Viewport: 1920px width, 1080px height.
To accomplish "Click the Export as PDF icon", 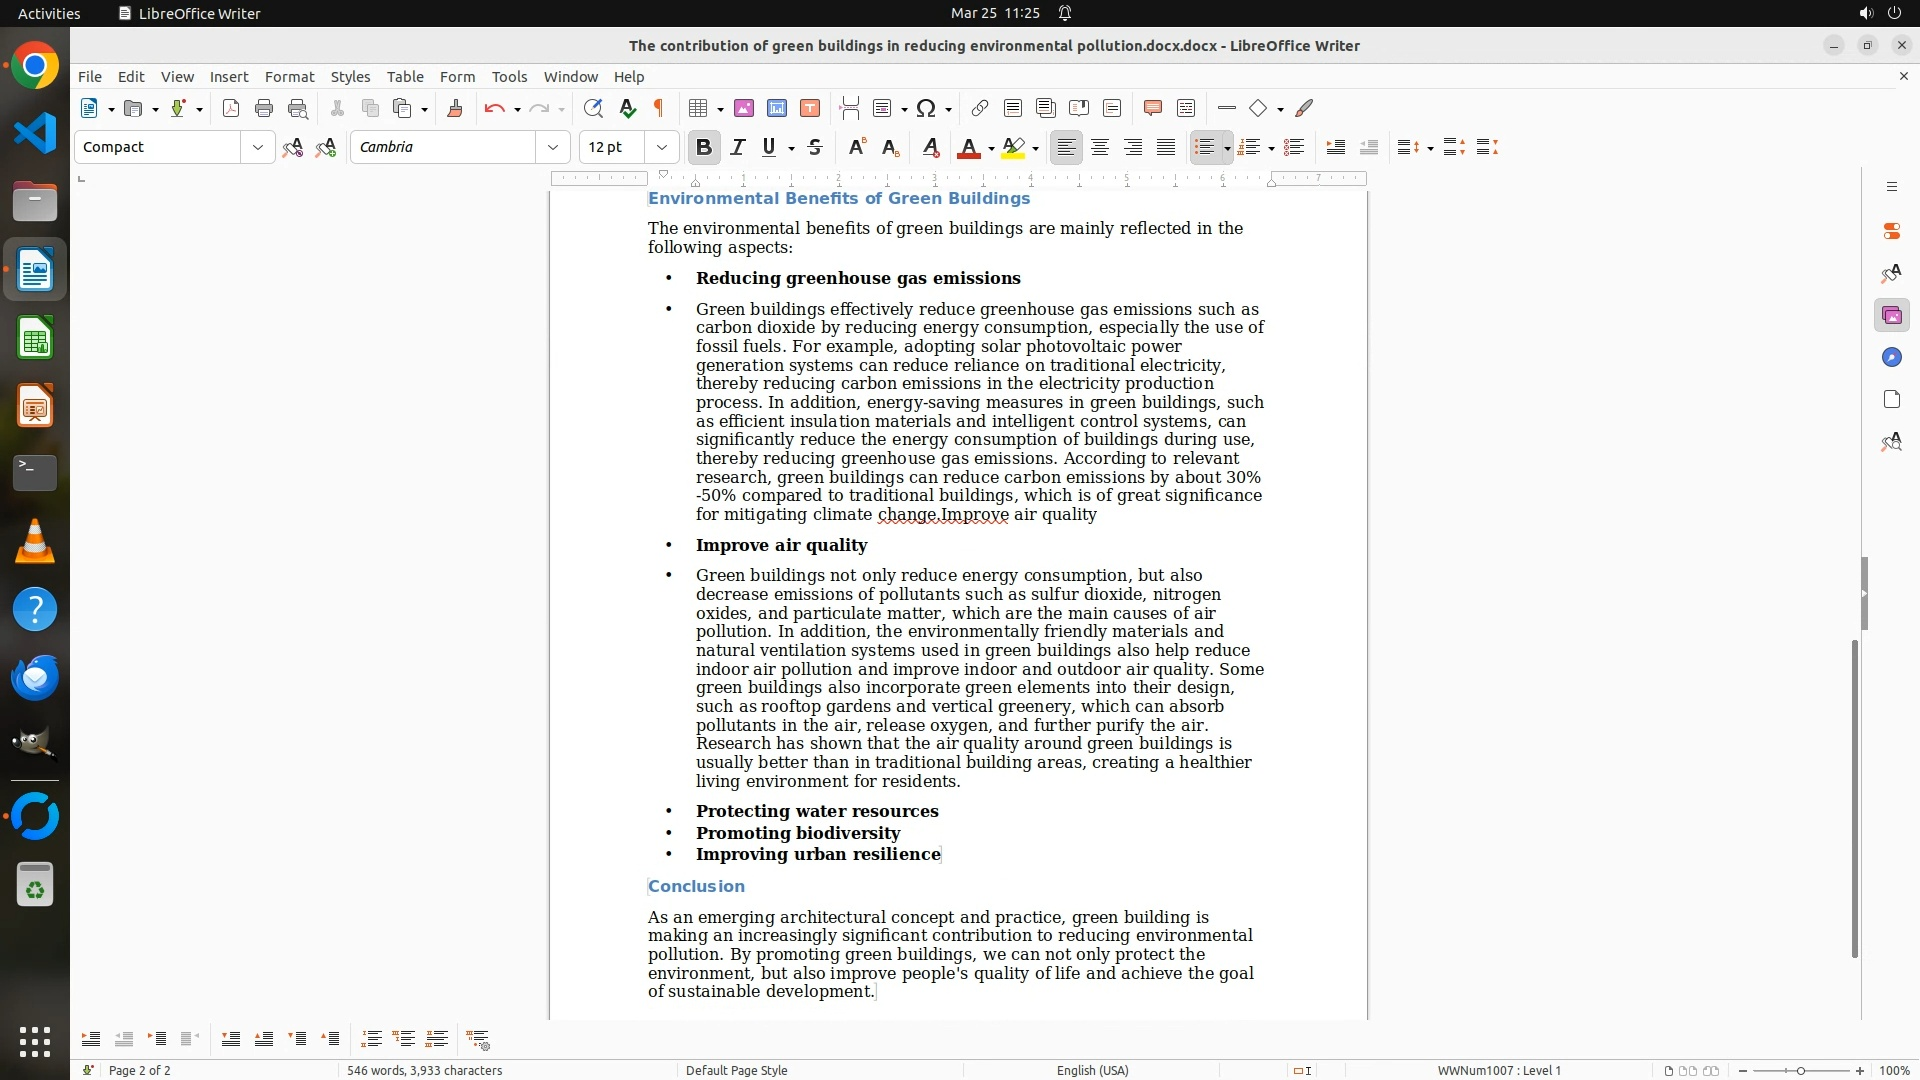I will (231, 108).
